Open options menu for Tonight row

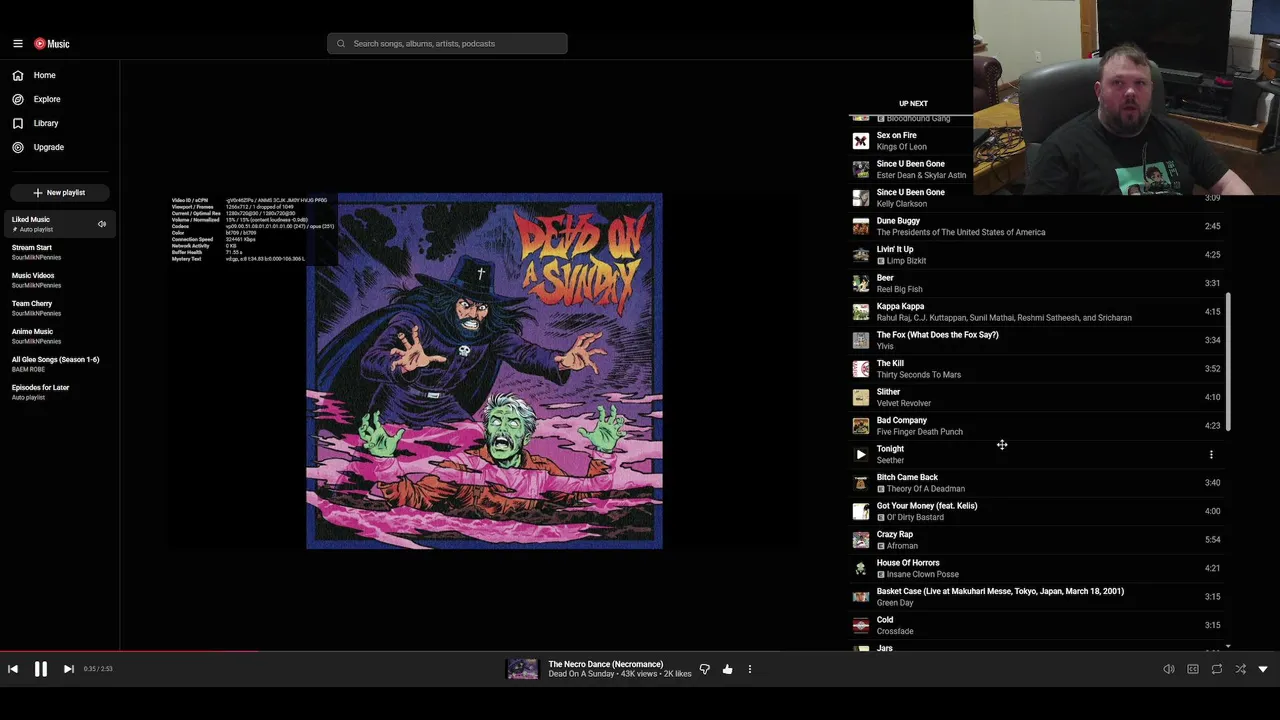(x=1211, y=454)
